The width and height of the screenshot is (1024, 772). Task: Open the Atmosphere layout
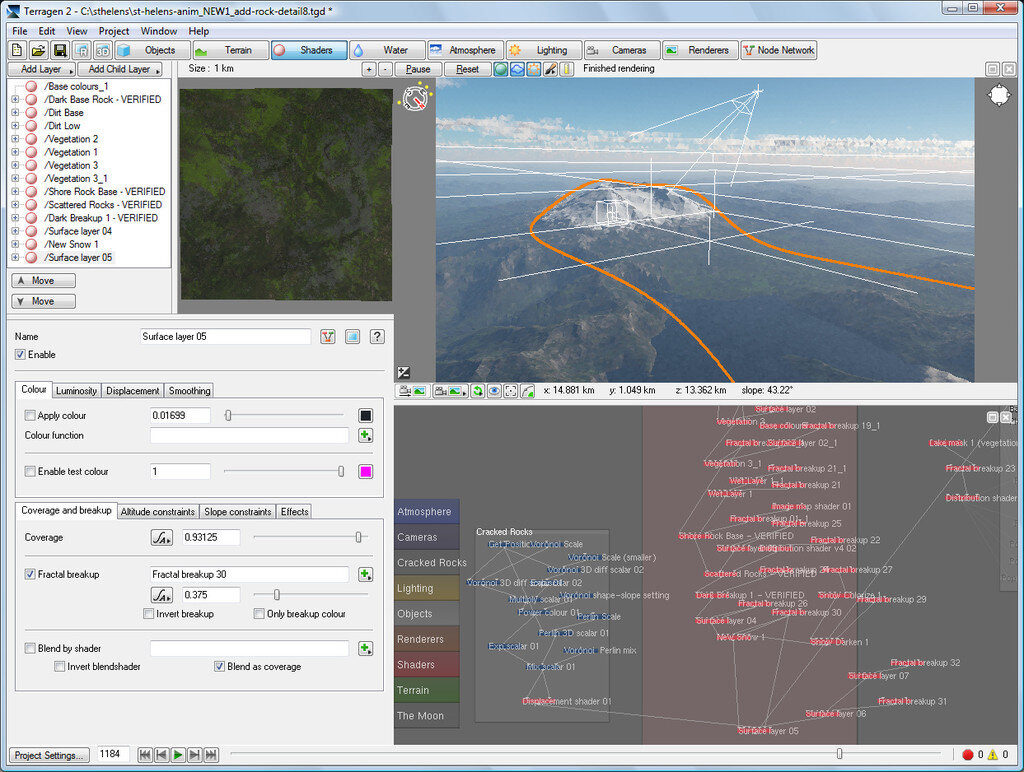click(x=466, y=49)
